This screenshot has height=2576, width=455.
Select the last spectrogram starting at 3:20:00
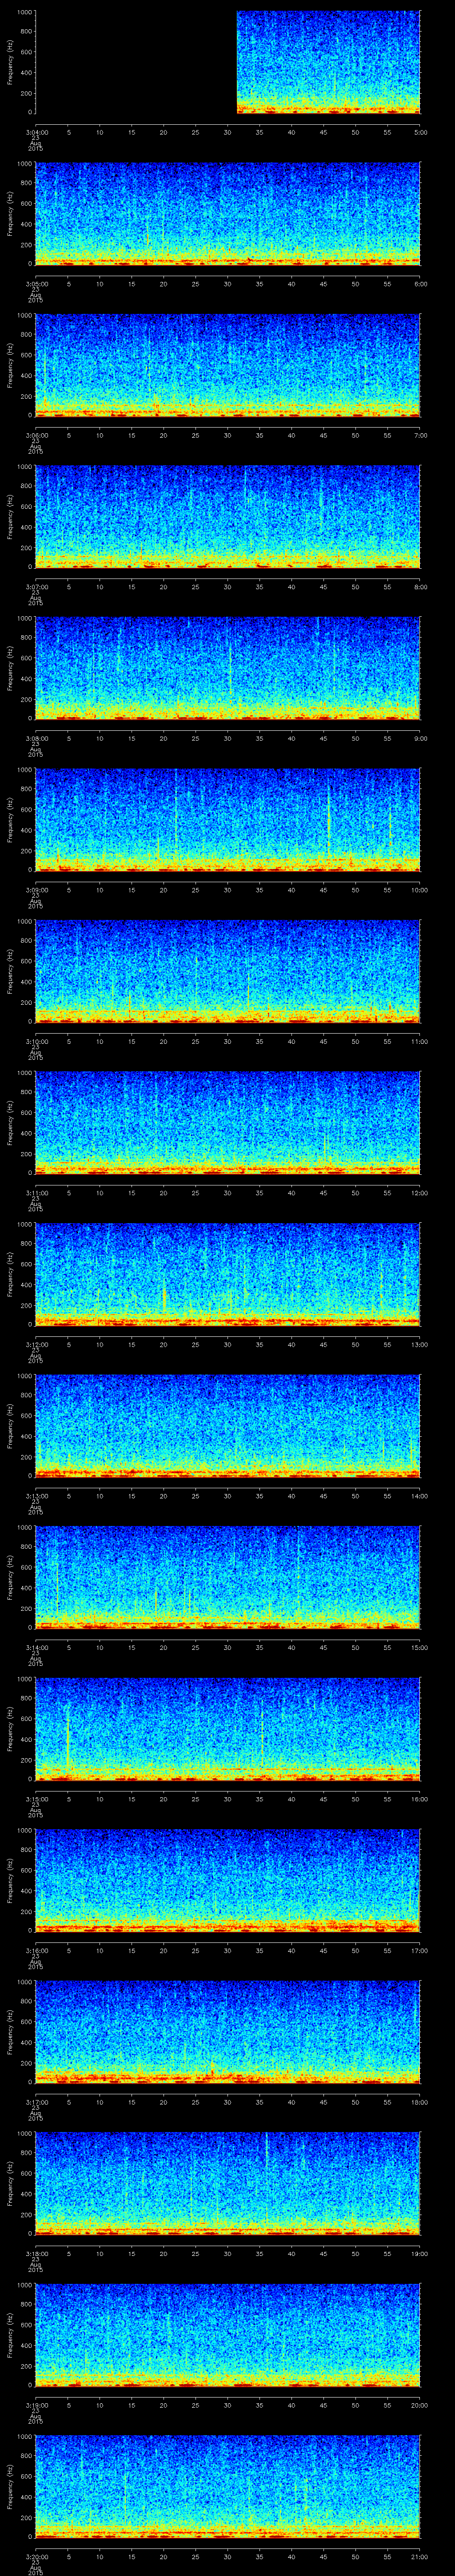point(227,2485)
